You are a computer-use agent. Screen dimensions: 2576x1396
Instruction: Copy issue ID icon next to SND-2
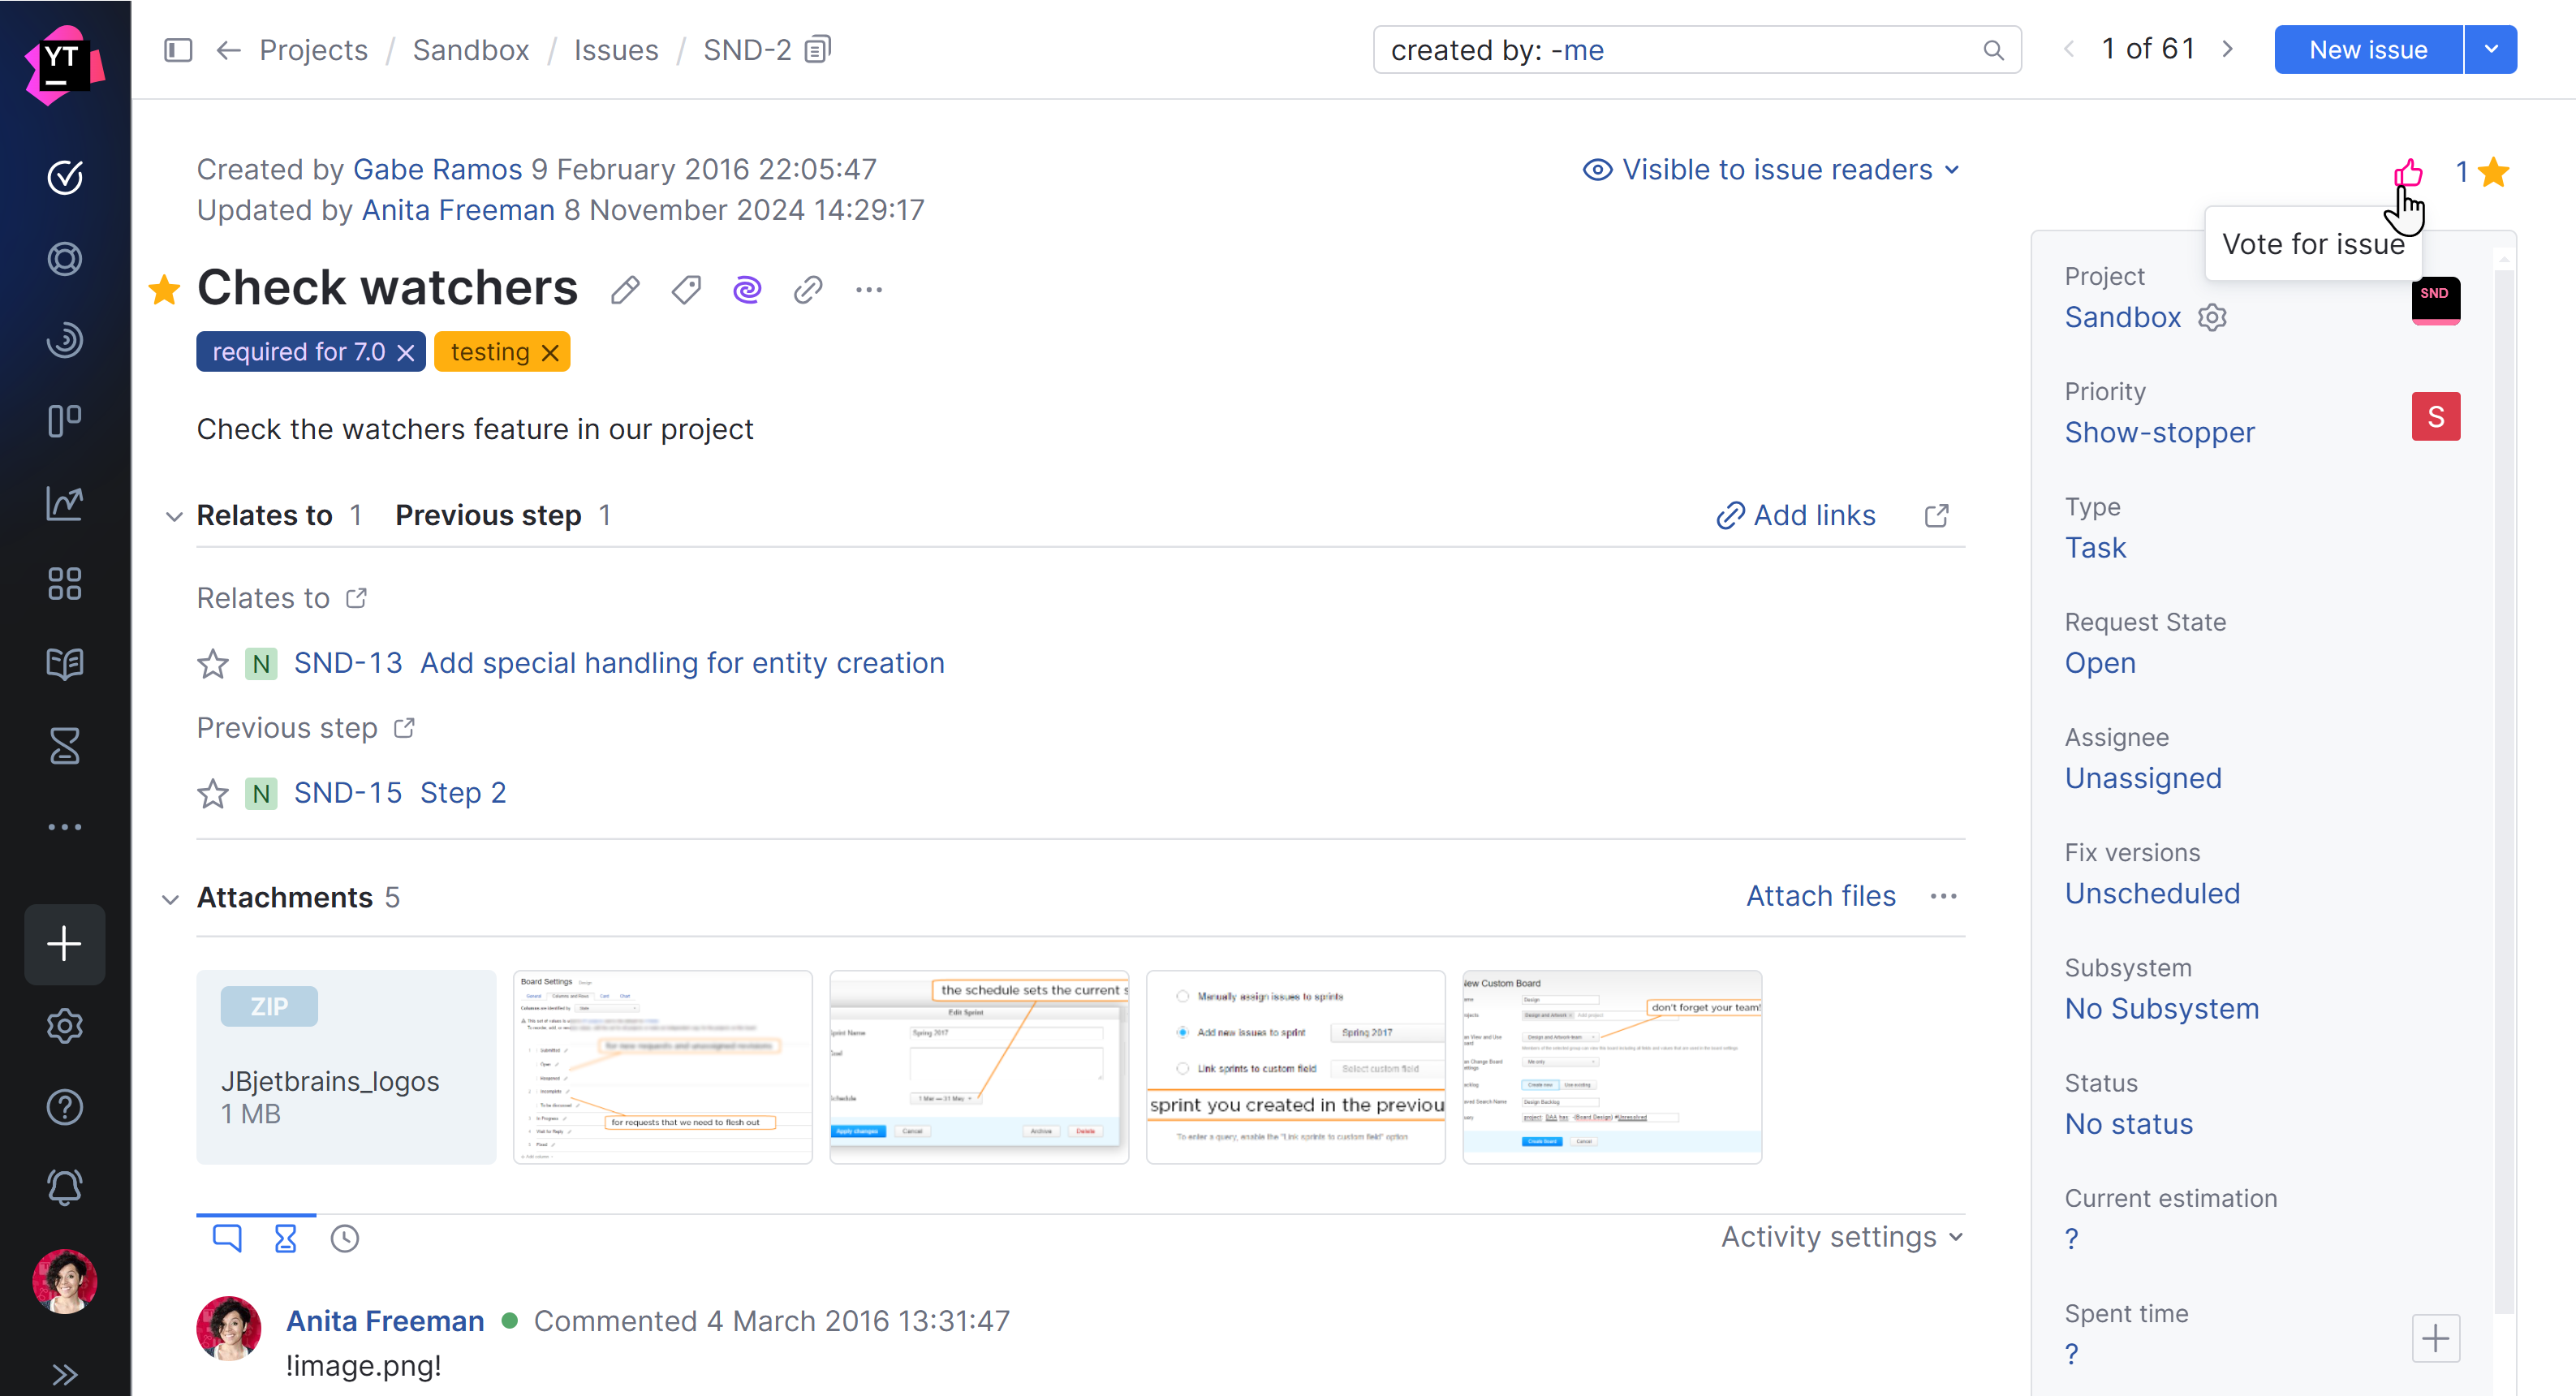point(818,49)
